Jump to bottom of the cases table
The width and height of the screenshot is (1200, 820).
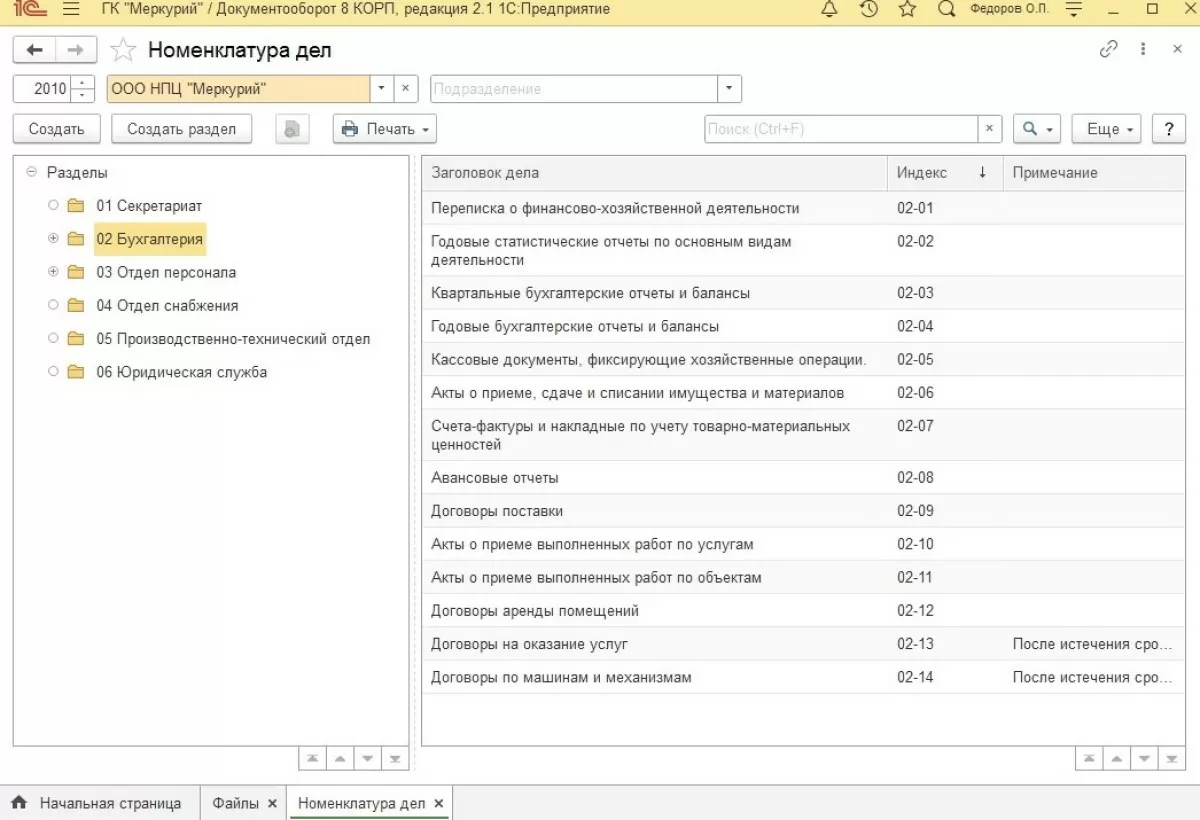click(1172, 759)
